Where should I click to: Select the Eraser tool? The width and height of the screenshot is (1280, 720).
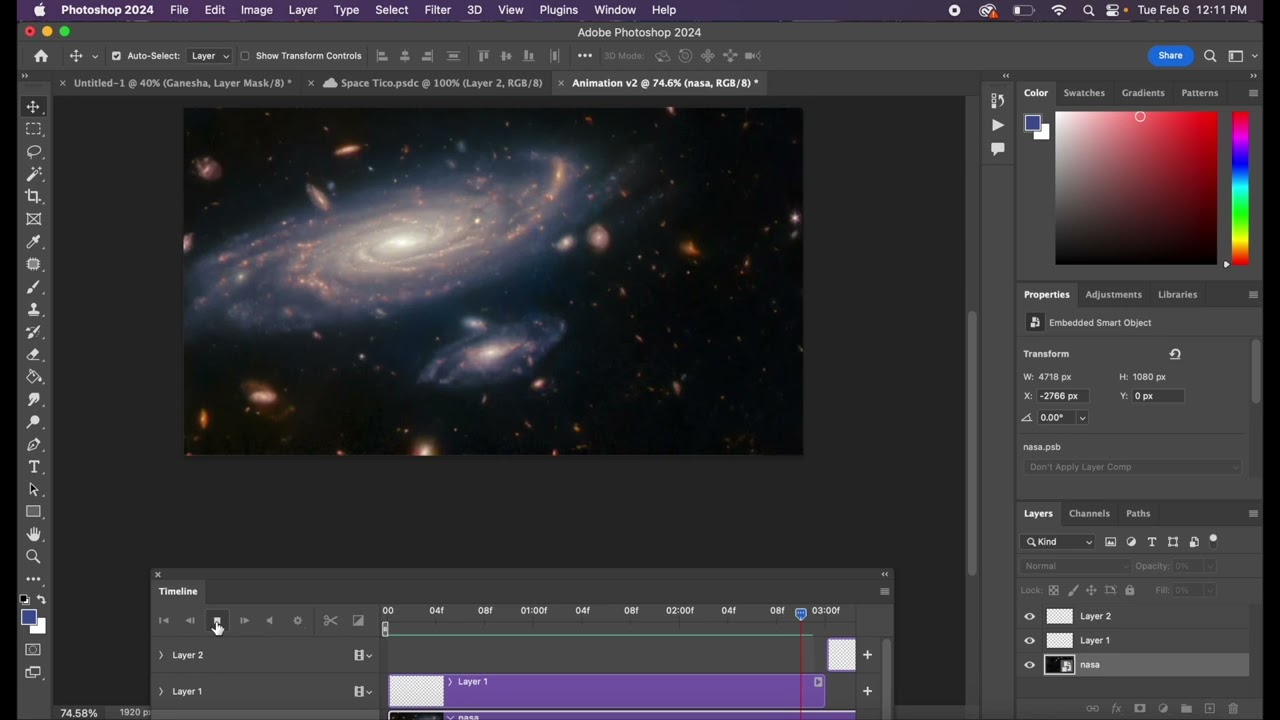(x=33, y=355)
